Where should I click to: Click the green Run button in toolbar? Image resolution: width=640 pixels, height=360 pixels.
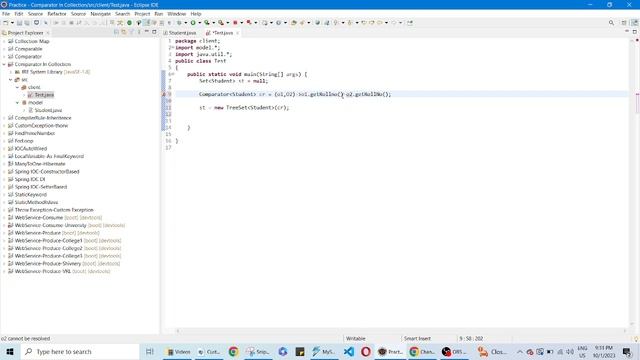(193, 23)
